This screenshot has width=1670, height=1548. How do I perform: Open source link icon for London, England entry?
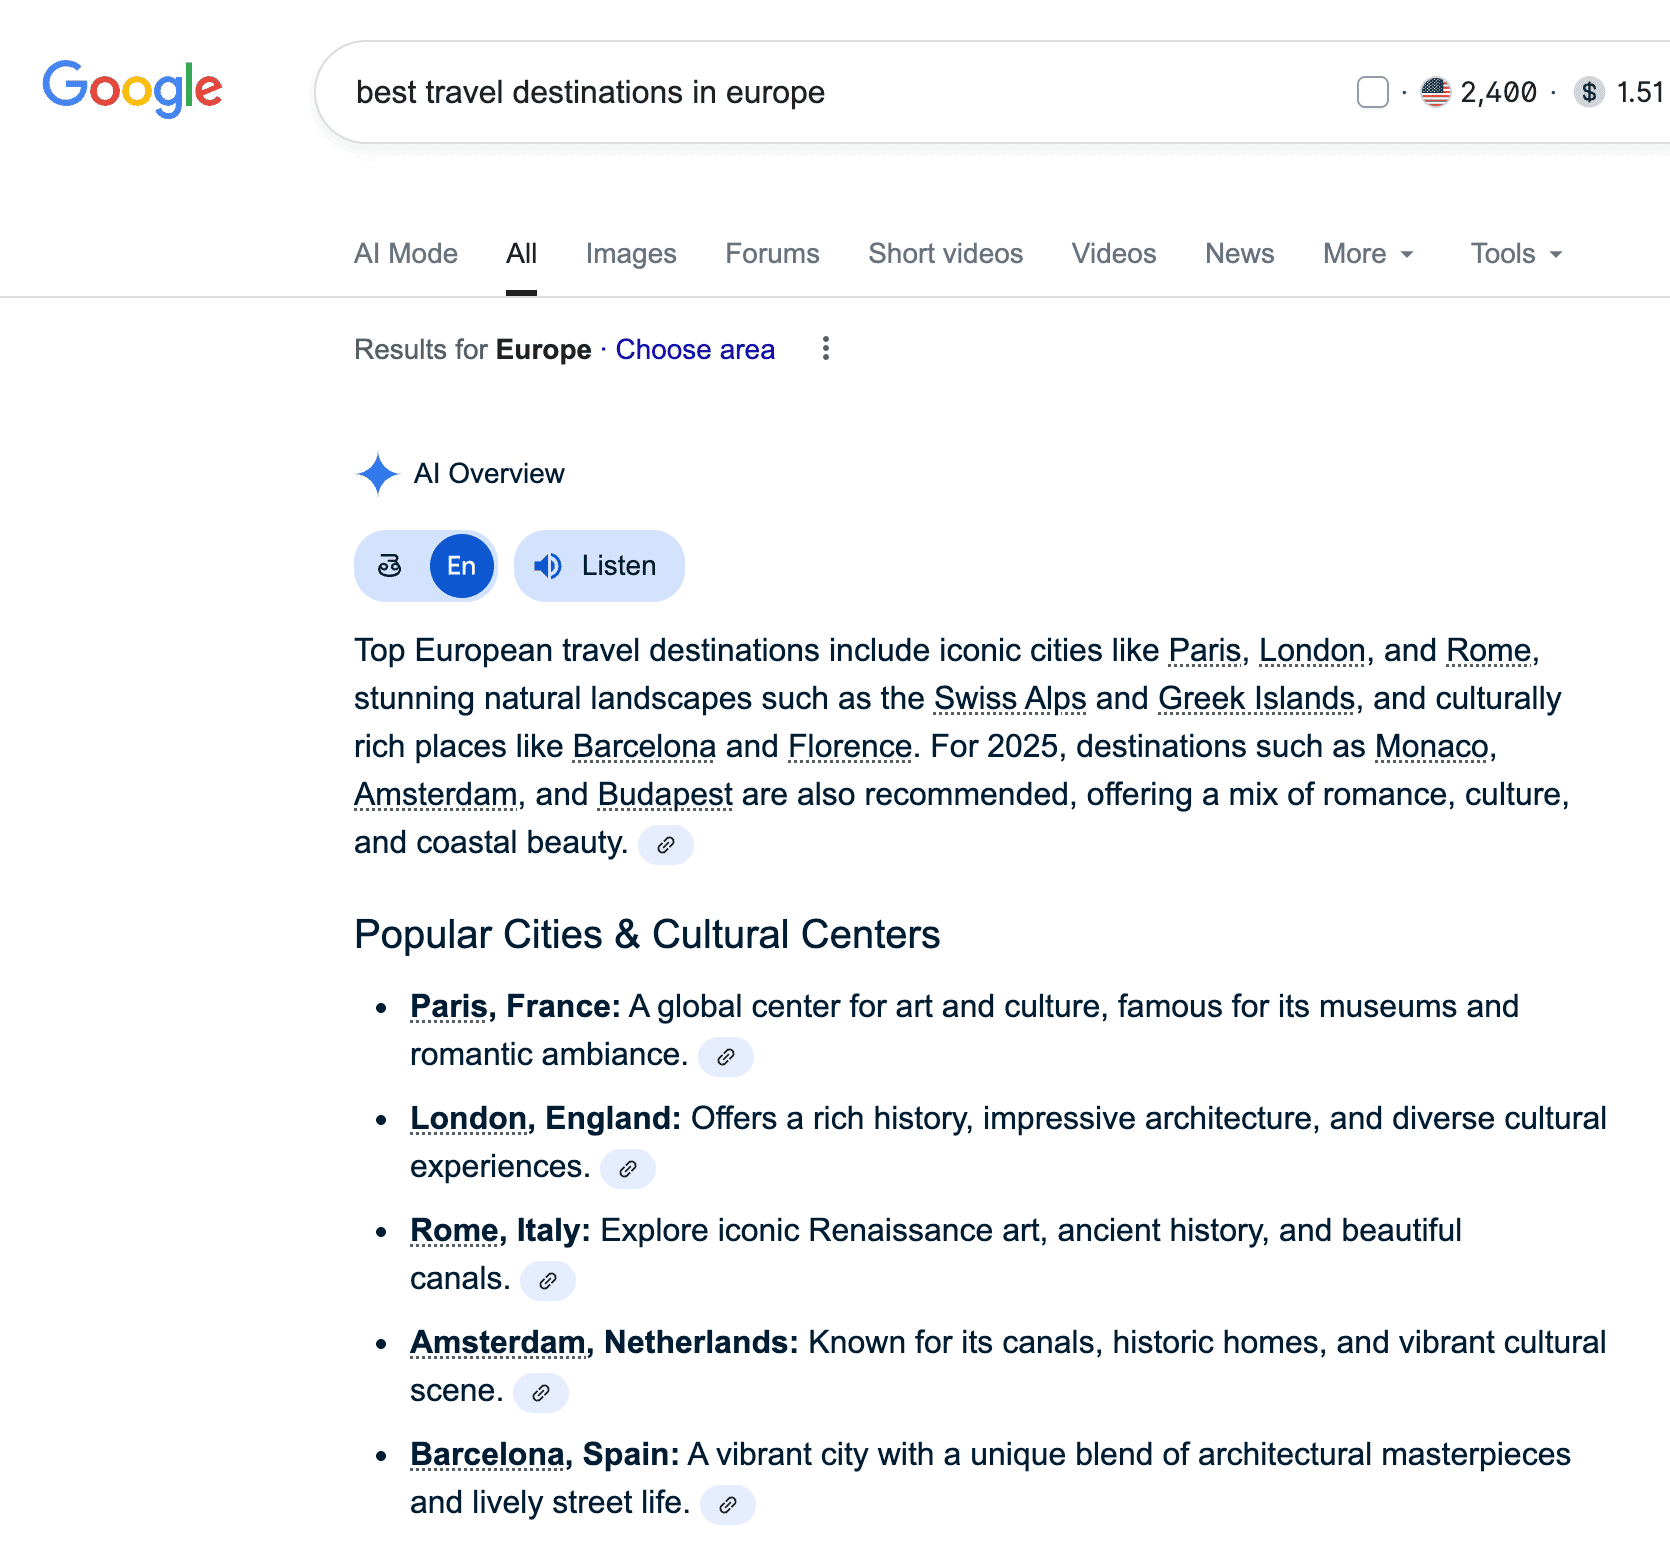click(627, 1169)
